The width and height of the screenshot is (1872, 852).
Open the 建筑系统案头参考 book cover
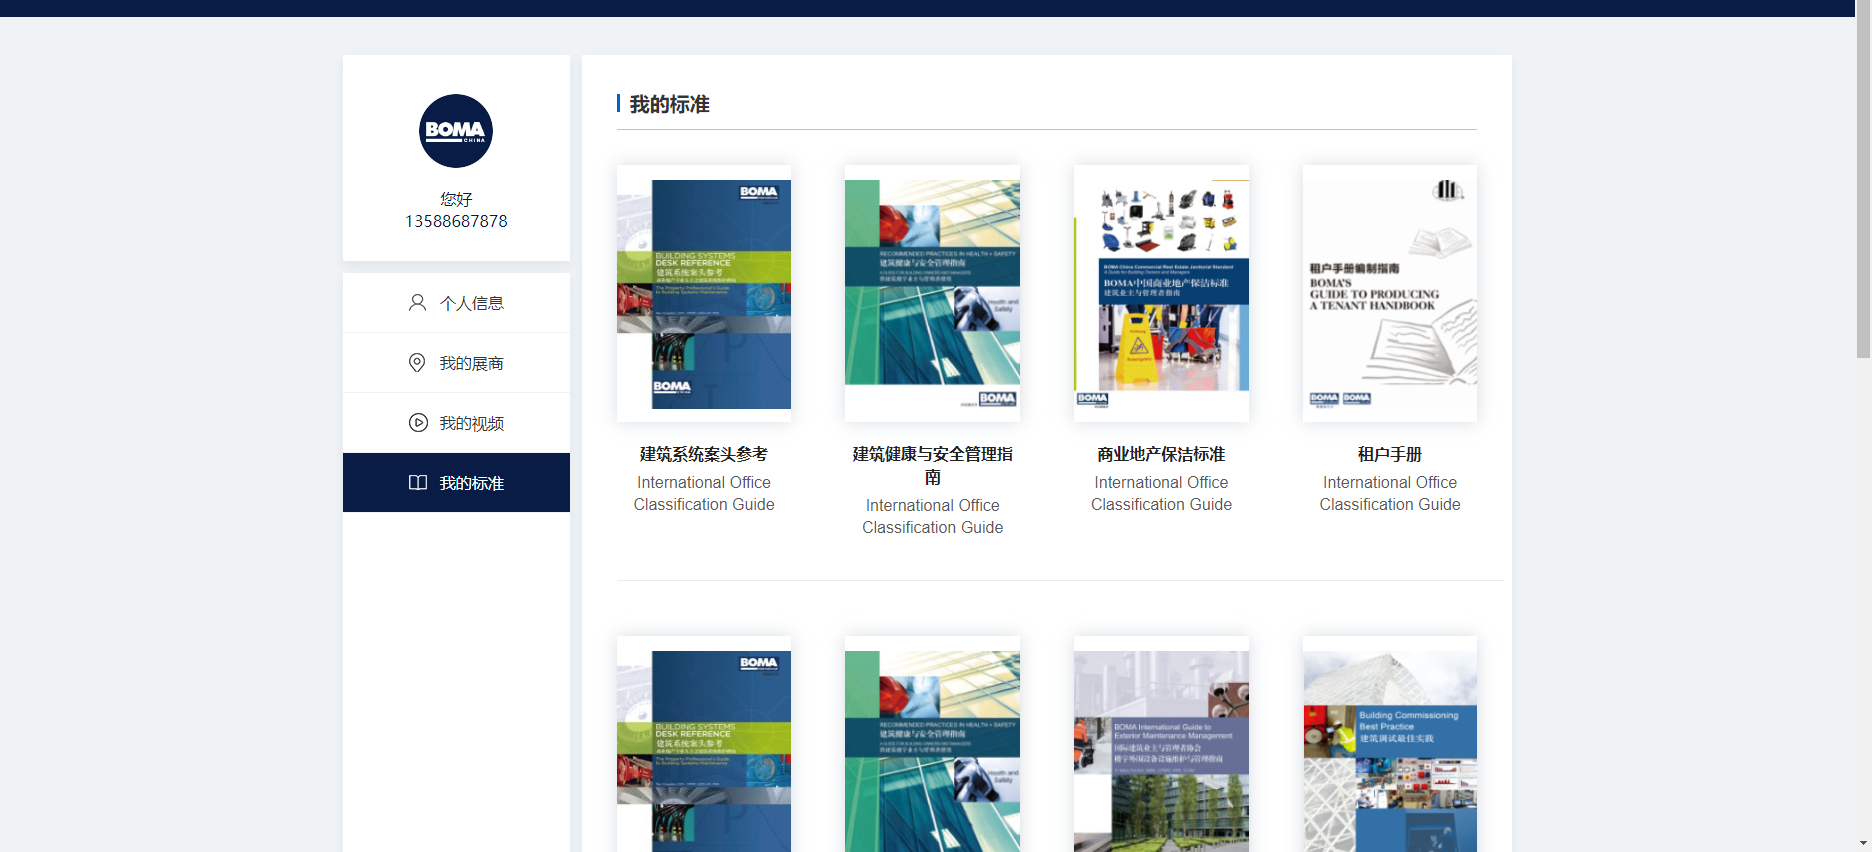[704, 293]
